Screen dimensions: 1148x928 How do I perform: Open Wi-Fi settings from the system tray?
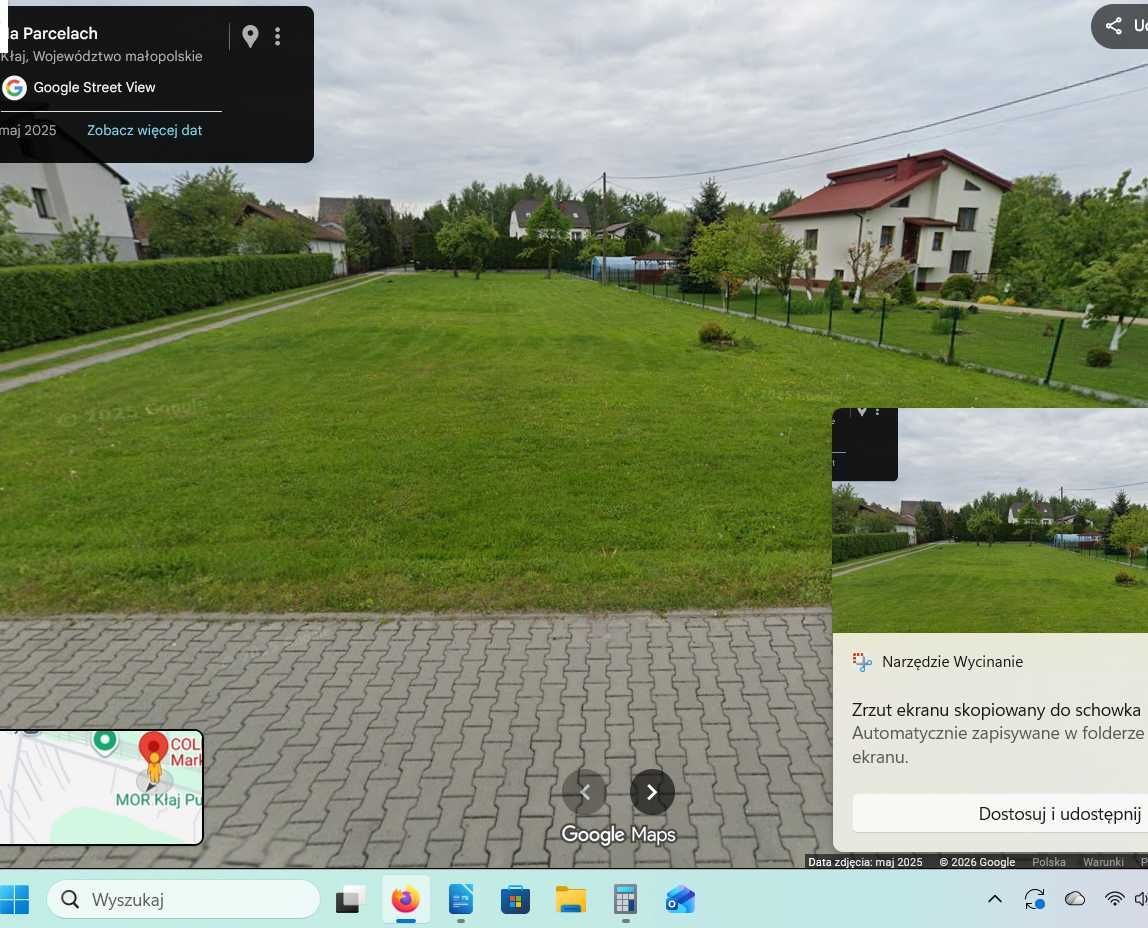point(1114,899)
